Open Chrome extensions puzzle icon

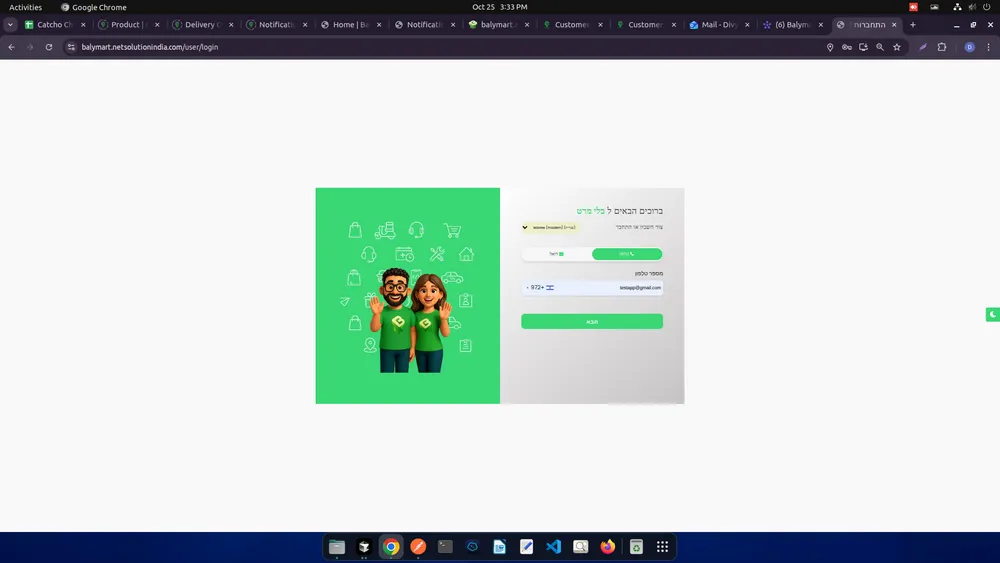[x=942, y=47]
